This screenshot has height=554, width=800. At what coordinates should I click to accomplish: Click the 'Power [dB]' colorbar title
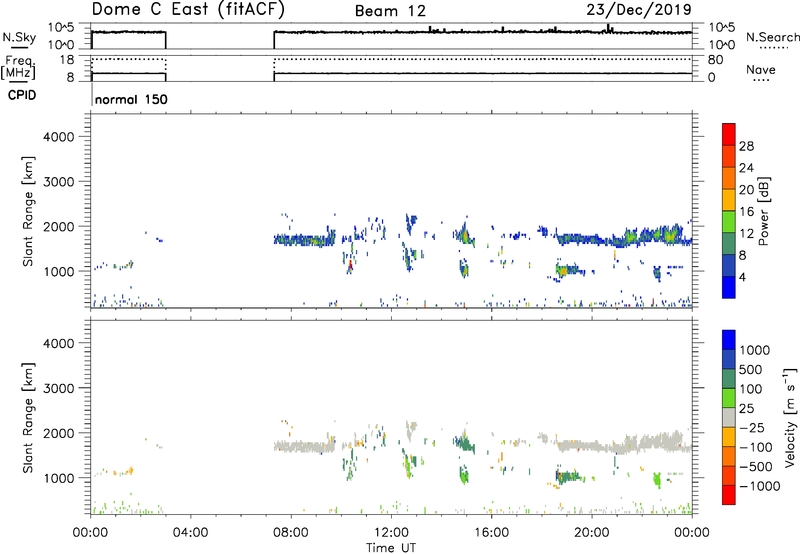pyautogui.click(x=763, y=211)
